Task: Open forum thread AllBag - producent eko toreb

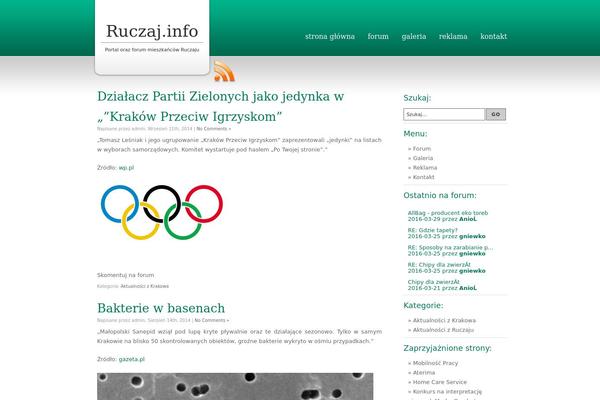Action: [x=448, y=213]
